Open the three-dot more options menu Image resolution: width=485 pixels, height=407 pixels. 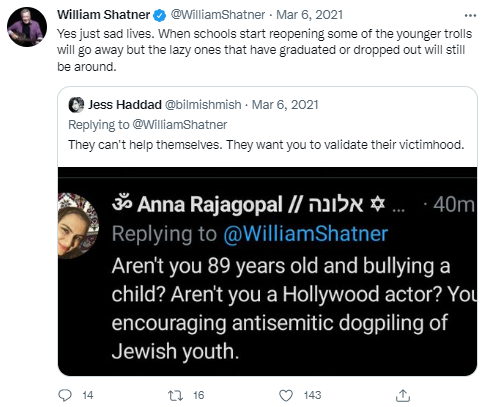(x=470, y=15)
